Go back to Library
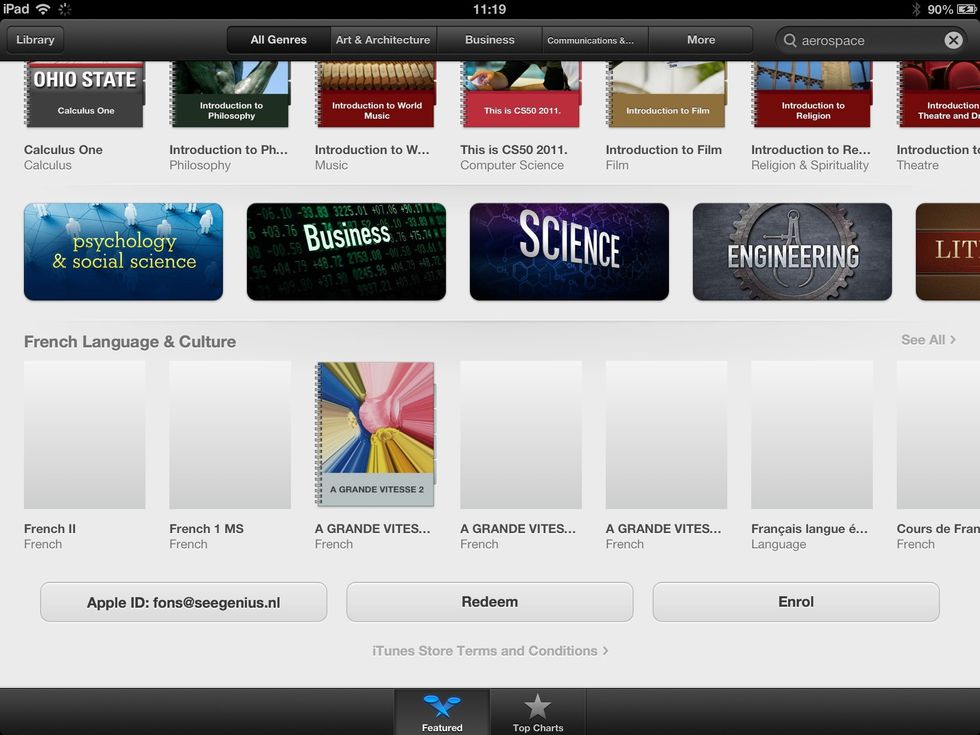980x735 pixels. click(36, 40)
